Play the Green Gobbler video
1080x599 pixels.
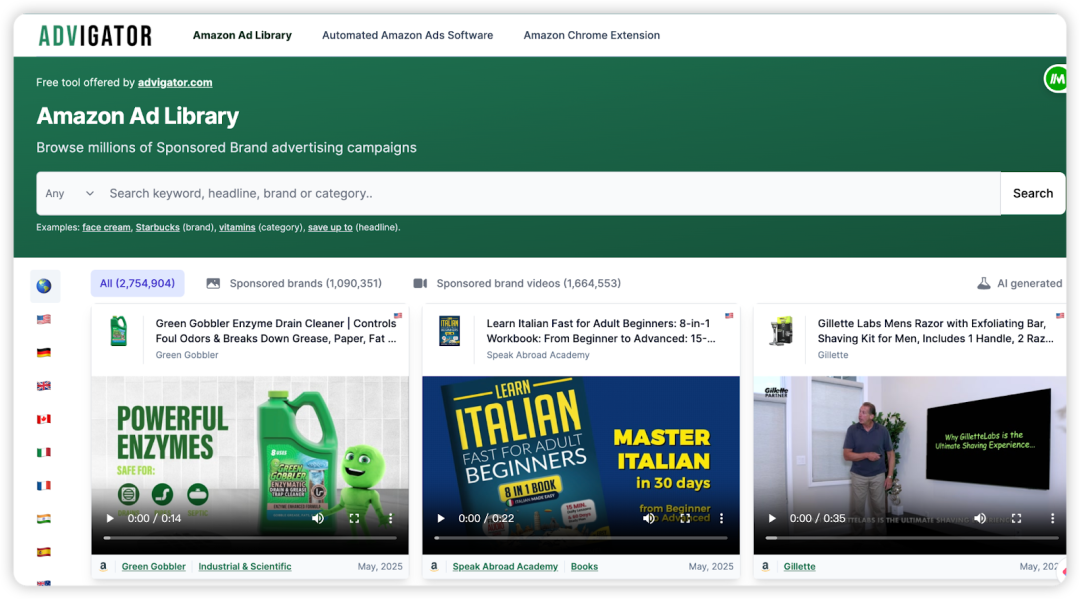(x=110, y=518)
